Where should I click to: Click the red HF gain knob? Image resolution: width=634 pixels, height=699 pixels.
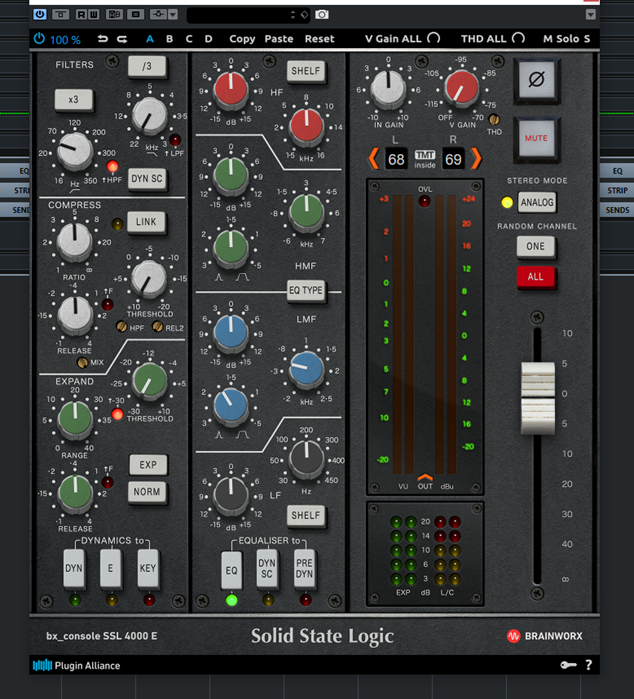point(231,90)
